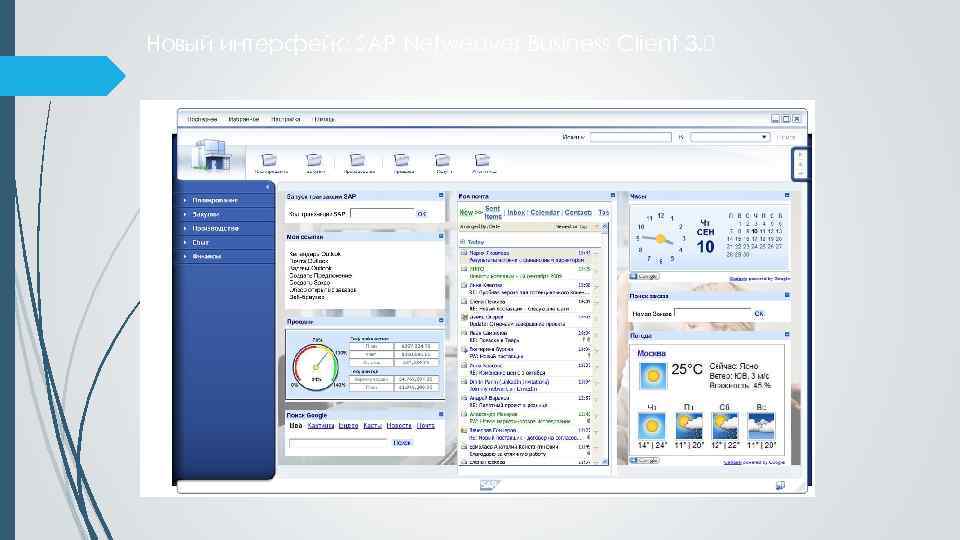Image resolution: width=960 pixels, height=540 pixels.
Task: Open the Today group icon in mail
Action: pos(463,242)
